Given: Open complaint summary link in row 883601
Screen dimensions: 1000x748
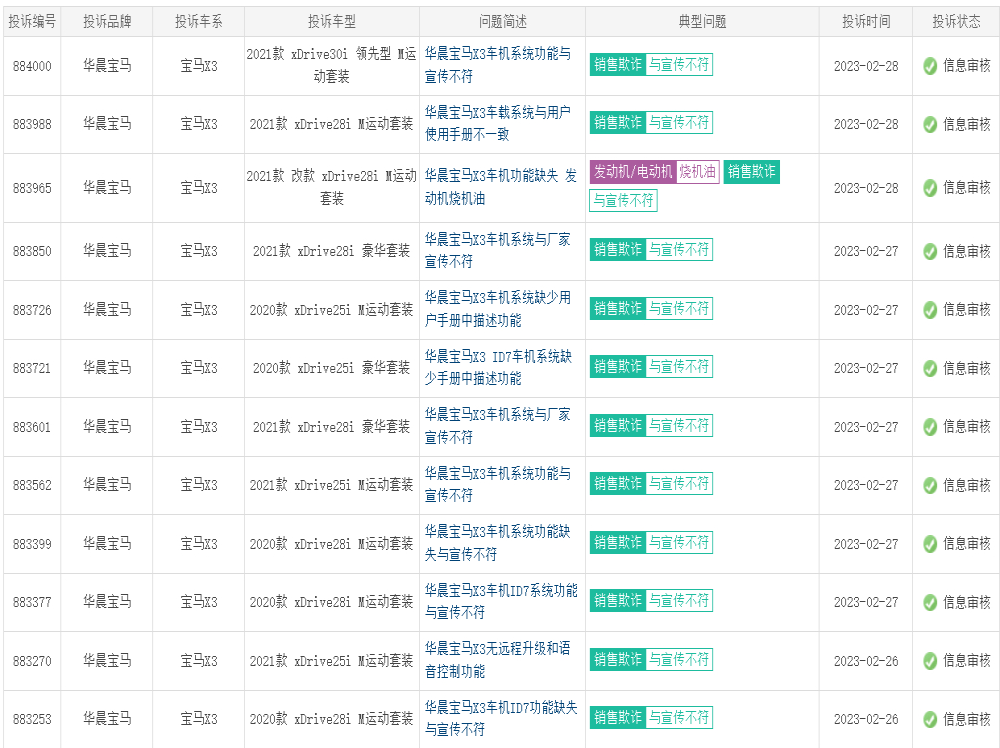Looking at the screenshot, I should click(x=497, y=426).
